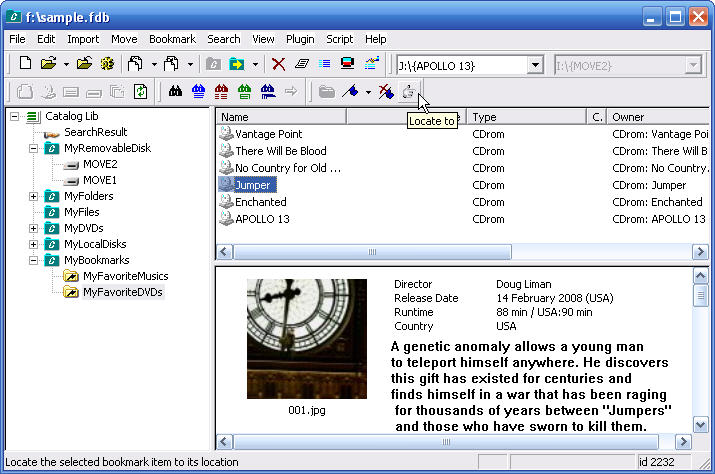Click the New catalog file icon
Viewport: 715px width, 474px height.
click(x=25, y=64)
